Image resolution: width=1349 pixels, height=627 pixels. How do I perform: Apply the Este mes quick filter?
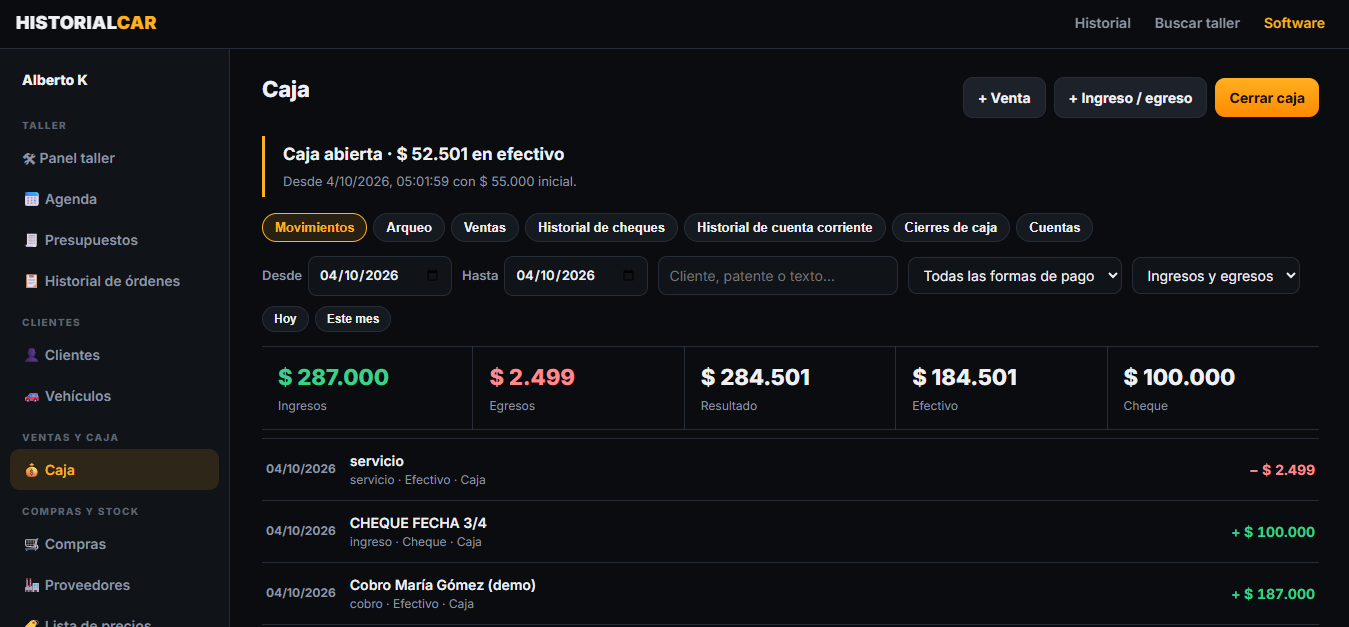coord(353,319)
